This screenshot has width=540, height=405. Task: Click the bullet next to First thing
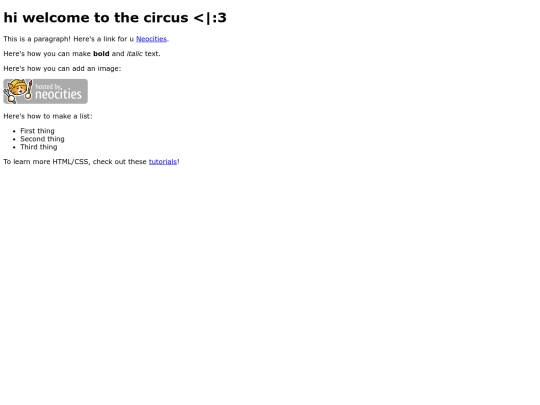click(14, 131)
